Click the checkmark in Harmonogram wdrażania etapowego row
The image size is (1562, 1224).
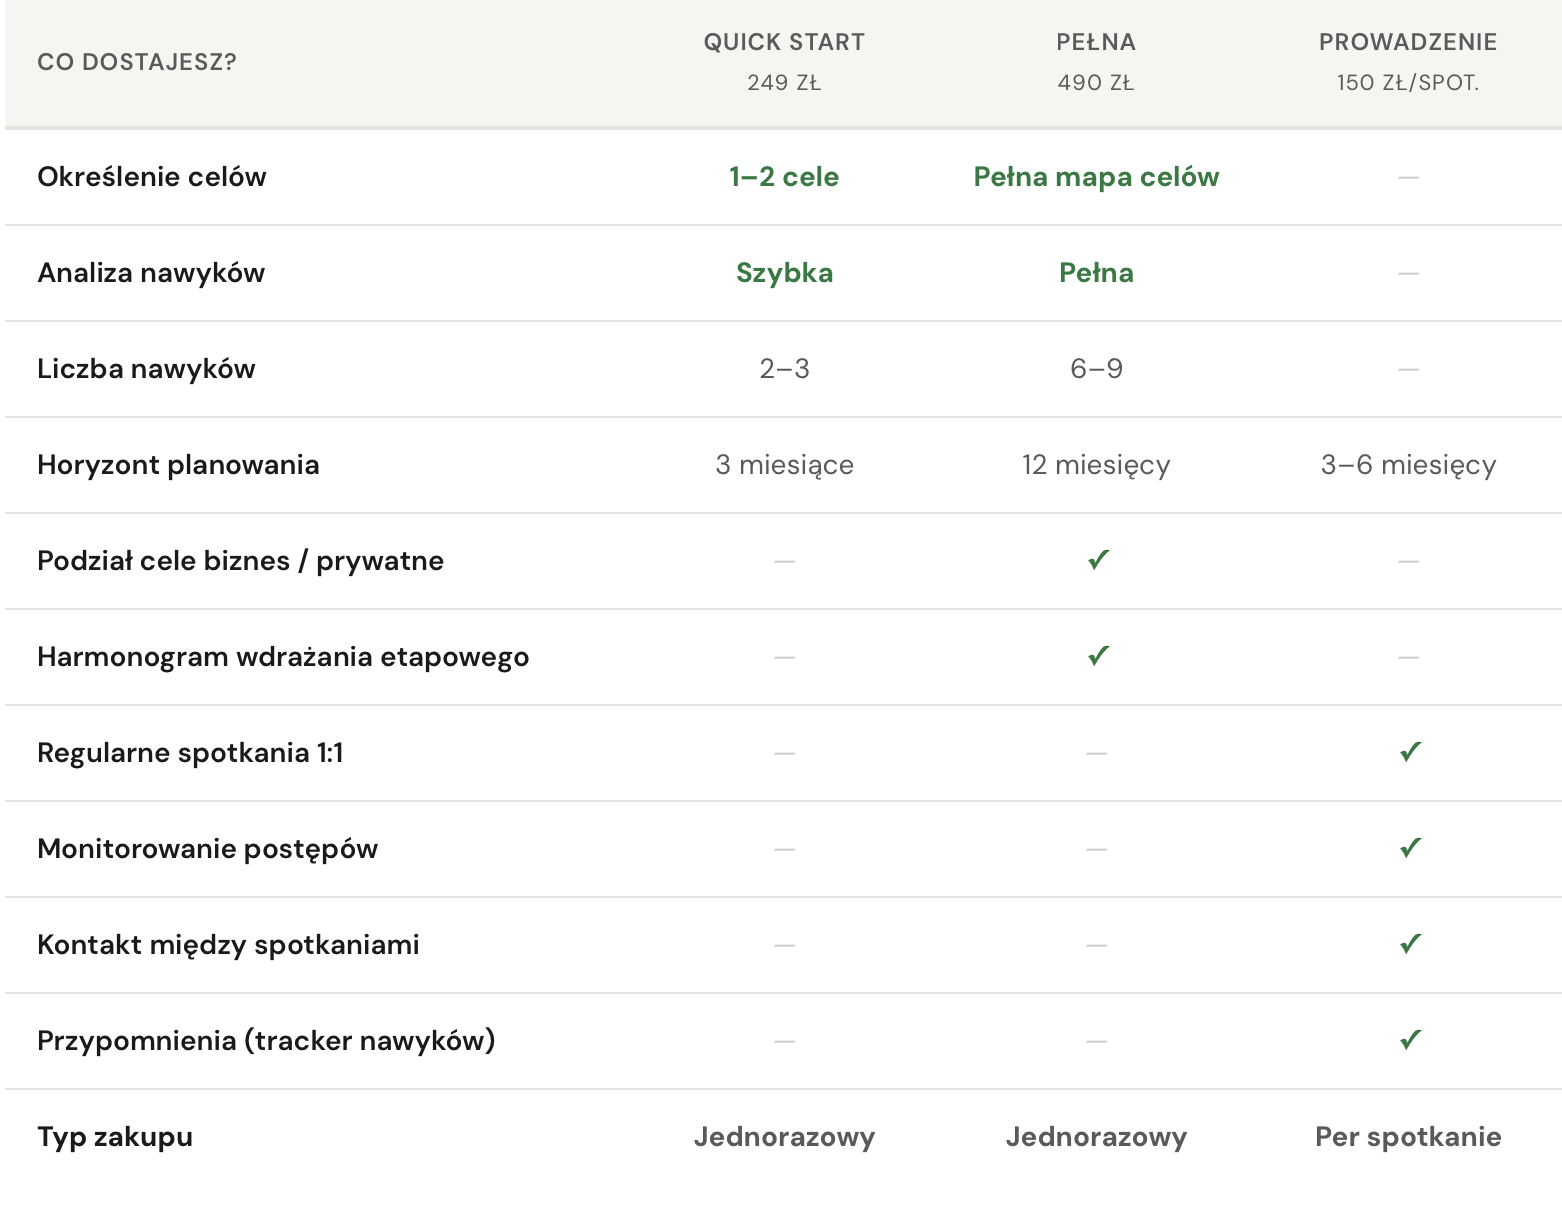click(x=1097, y=656)
